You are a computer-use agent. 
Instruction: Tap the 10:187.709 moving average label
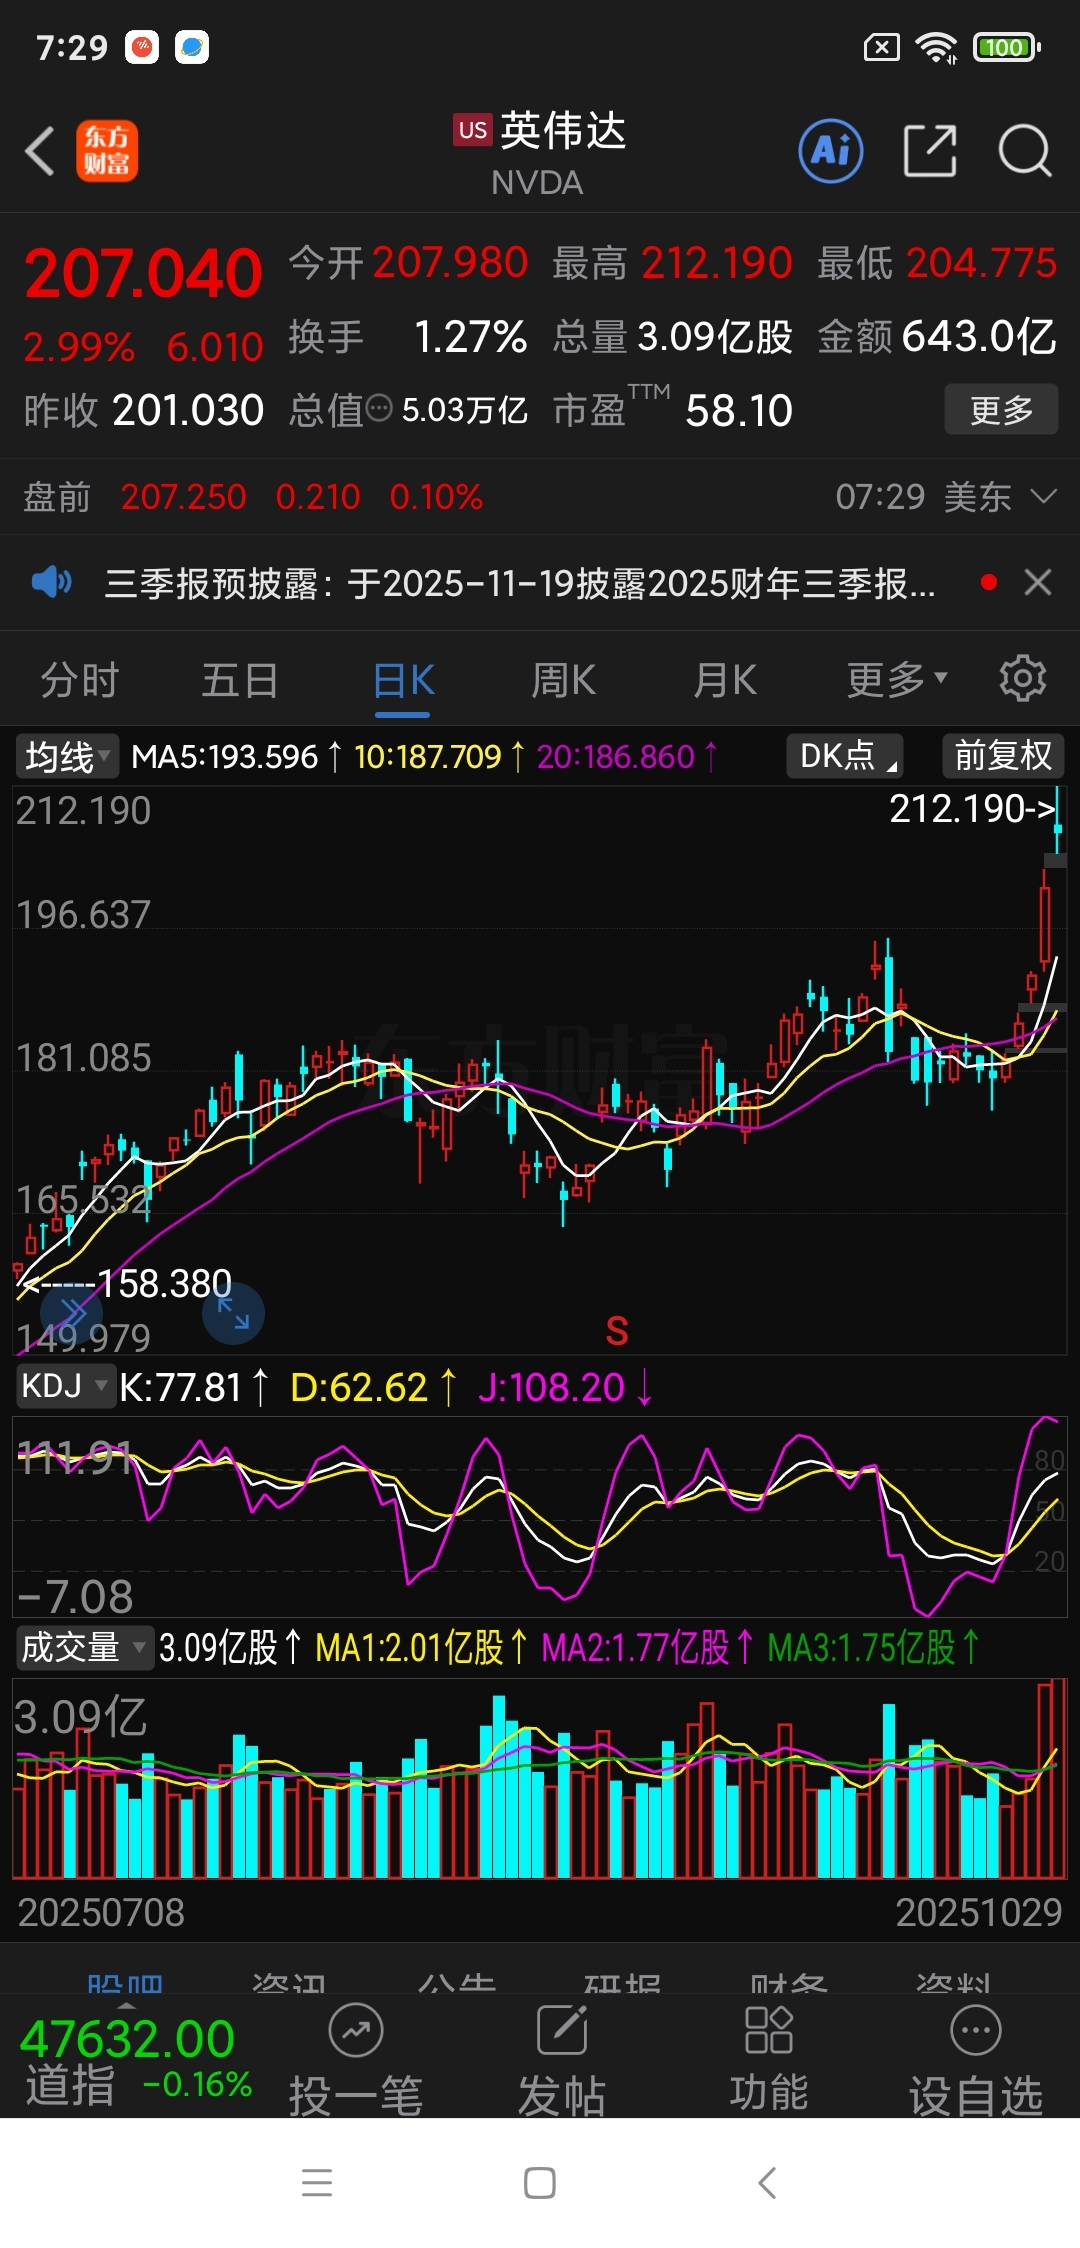tap(439, 756)
